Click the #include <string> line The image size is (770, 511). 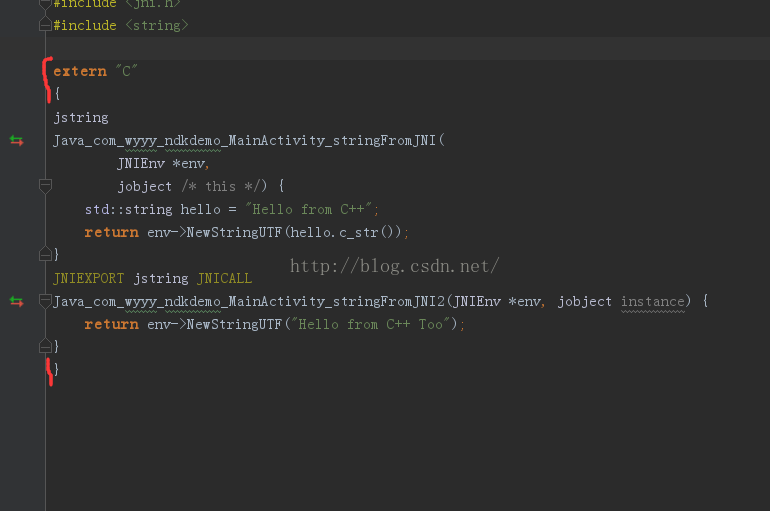pyautogui.click(x=121, y=25)
